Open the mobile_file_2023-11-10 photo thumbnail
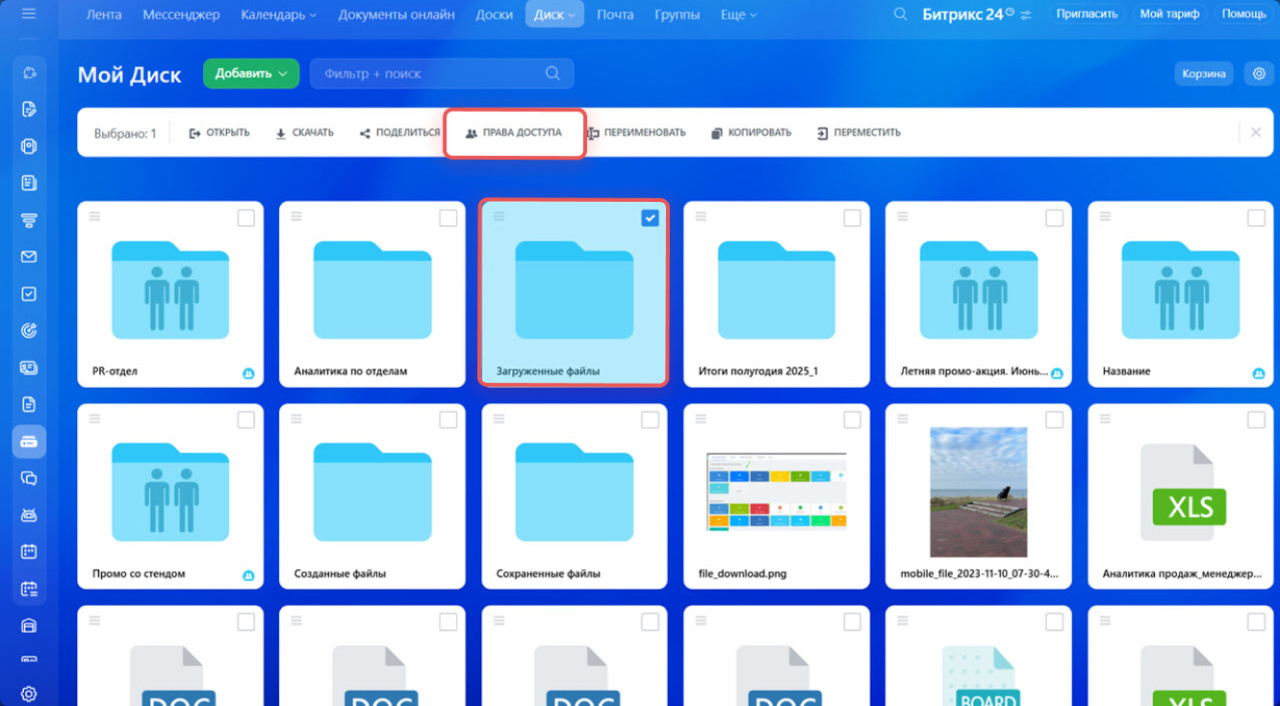The height and width of the screenshot is (706, 1280). 978,491
